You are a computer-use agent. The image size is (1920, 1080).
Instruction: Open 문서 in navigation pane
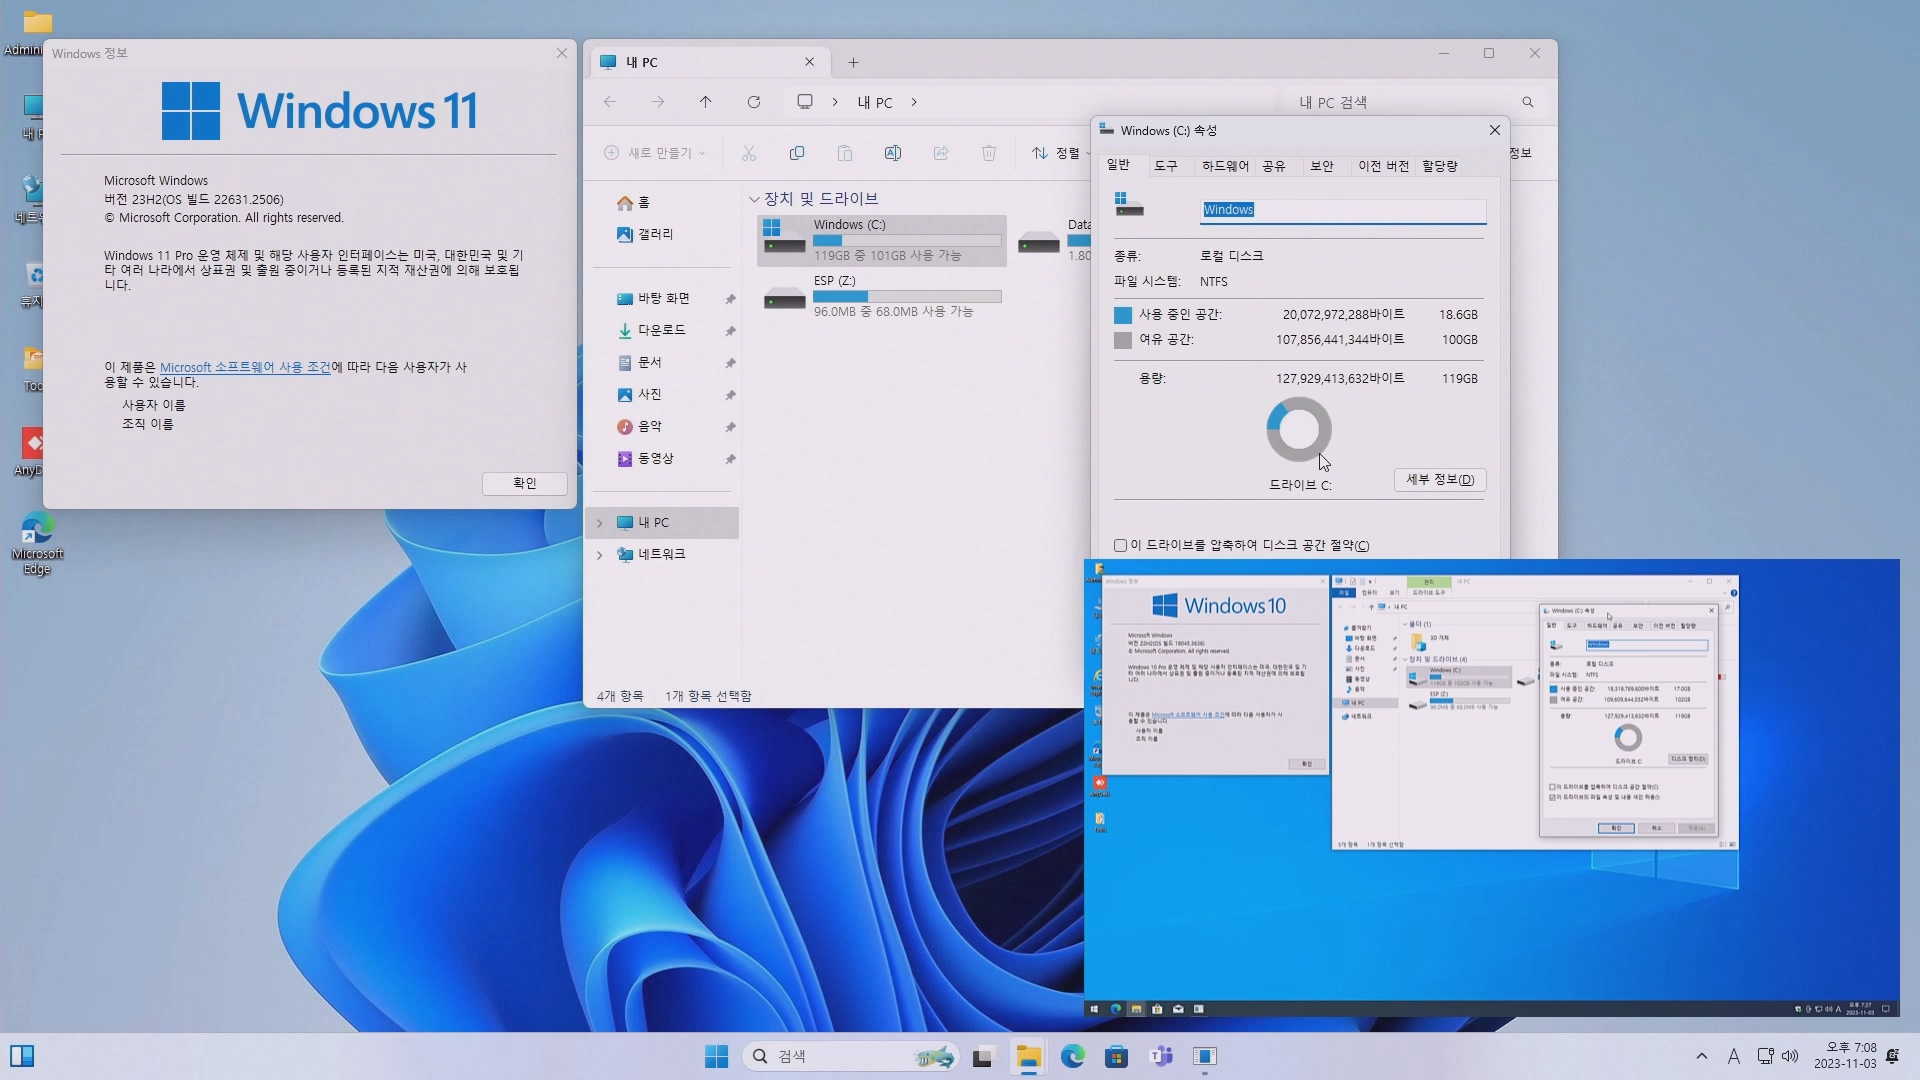click(x=639, y=363)
